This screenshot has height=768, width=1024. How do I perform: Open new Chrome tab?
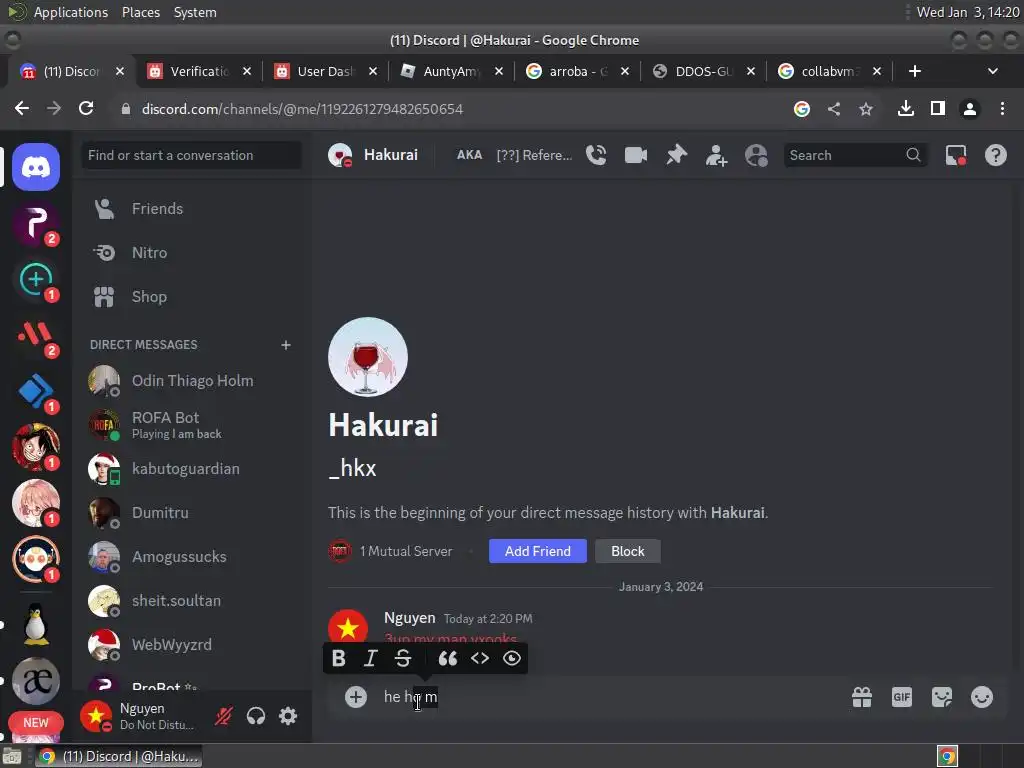(x=914, y=71)
